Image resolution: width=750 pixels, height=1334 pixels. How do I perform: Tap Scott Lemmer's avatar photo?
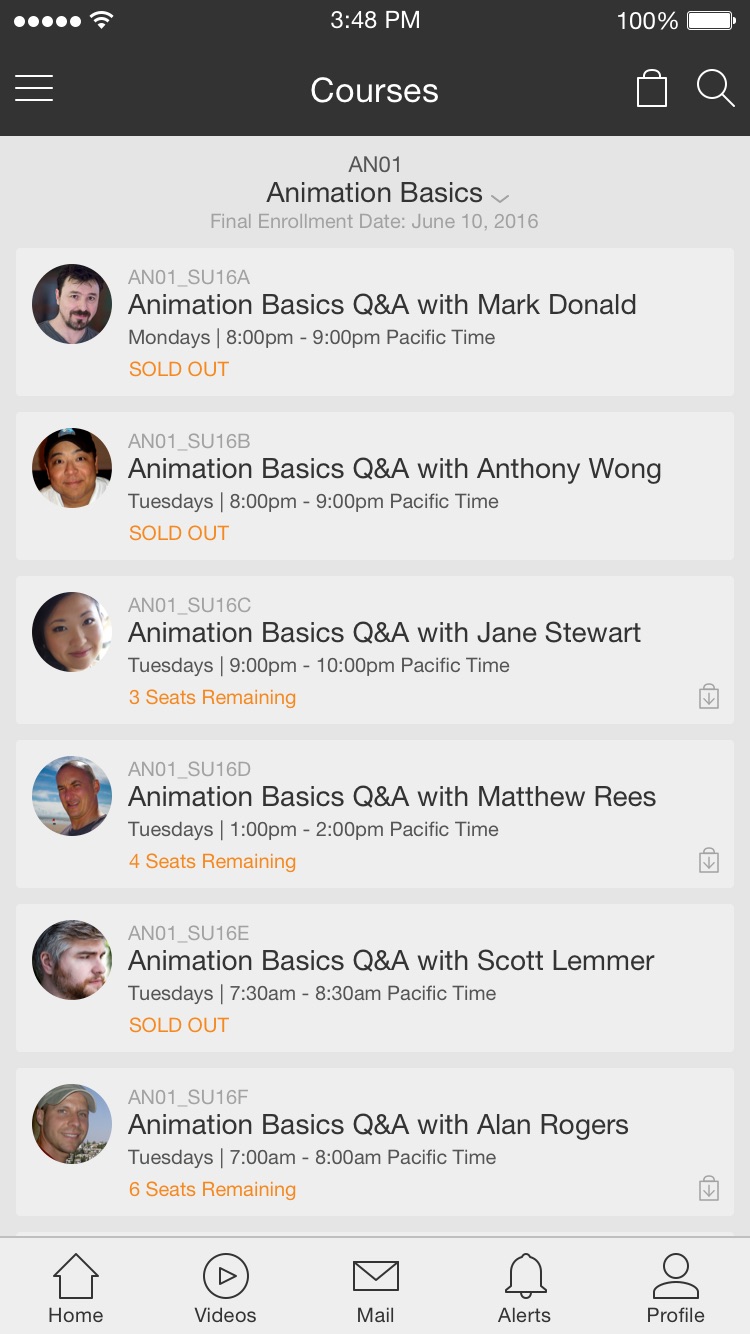72,960
